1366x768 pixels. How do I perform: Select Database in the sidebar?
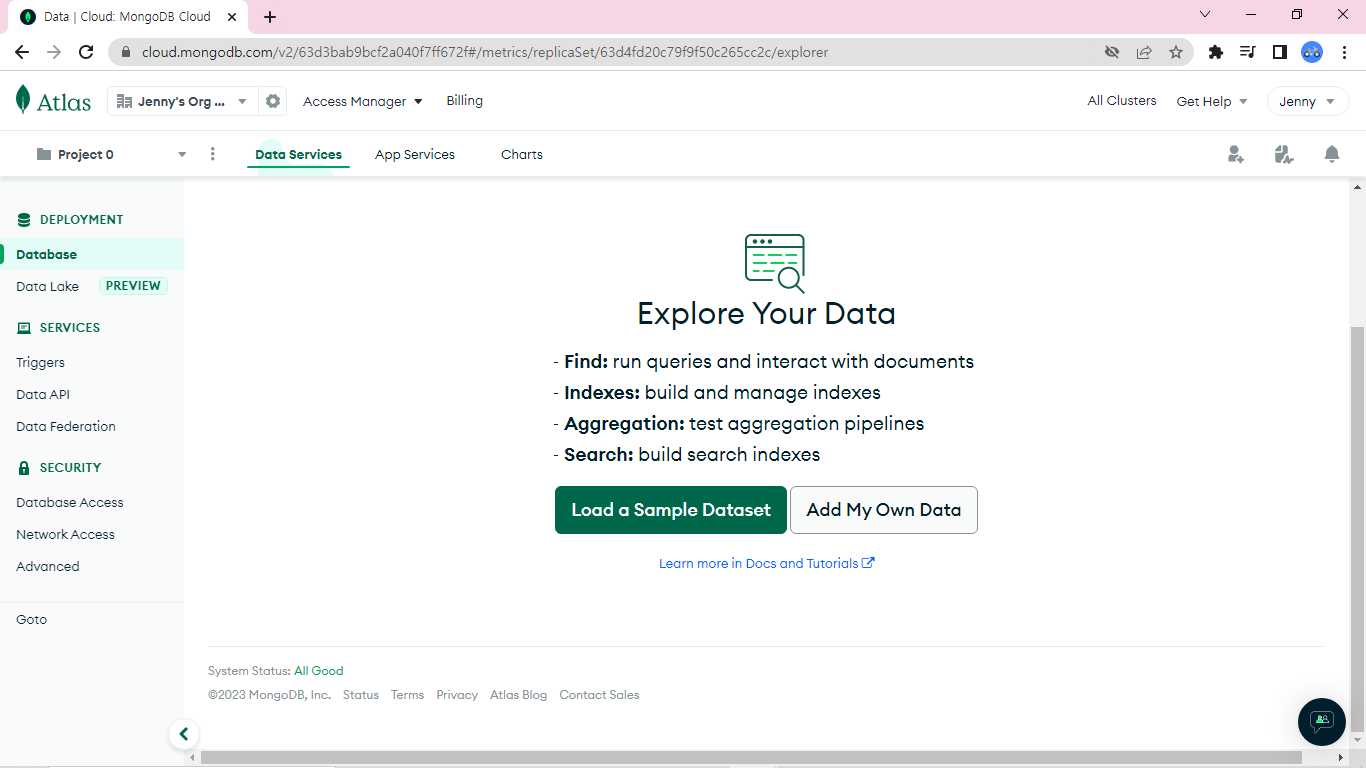tap(92, 254)
